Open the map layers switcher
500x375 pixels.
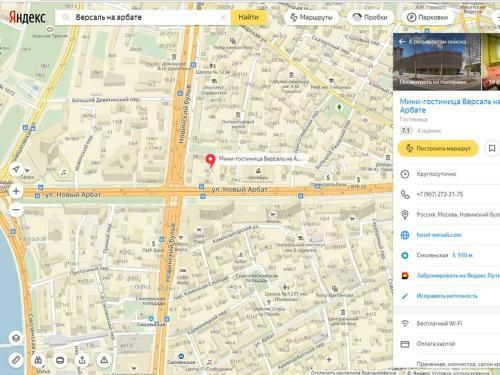16,338
